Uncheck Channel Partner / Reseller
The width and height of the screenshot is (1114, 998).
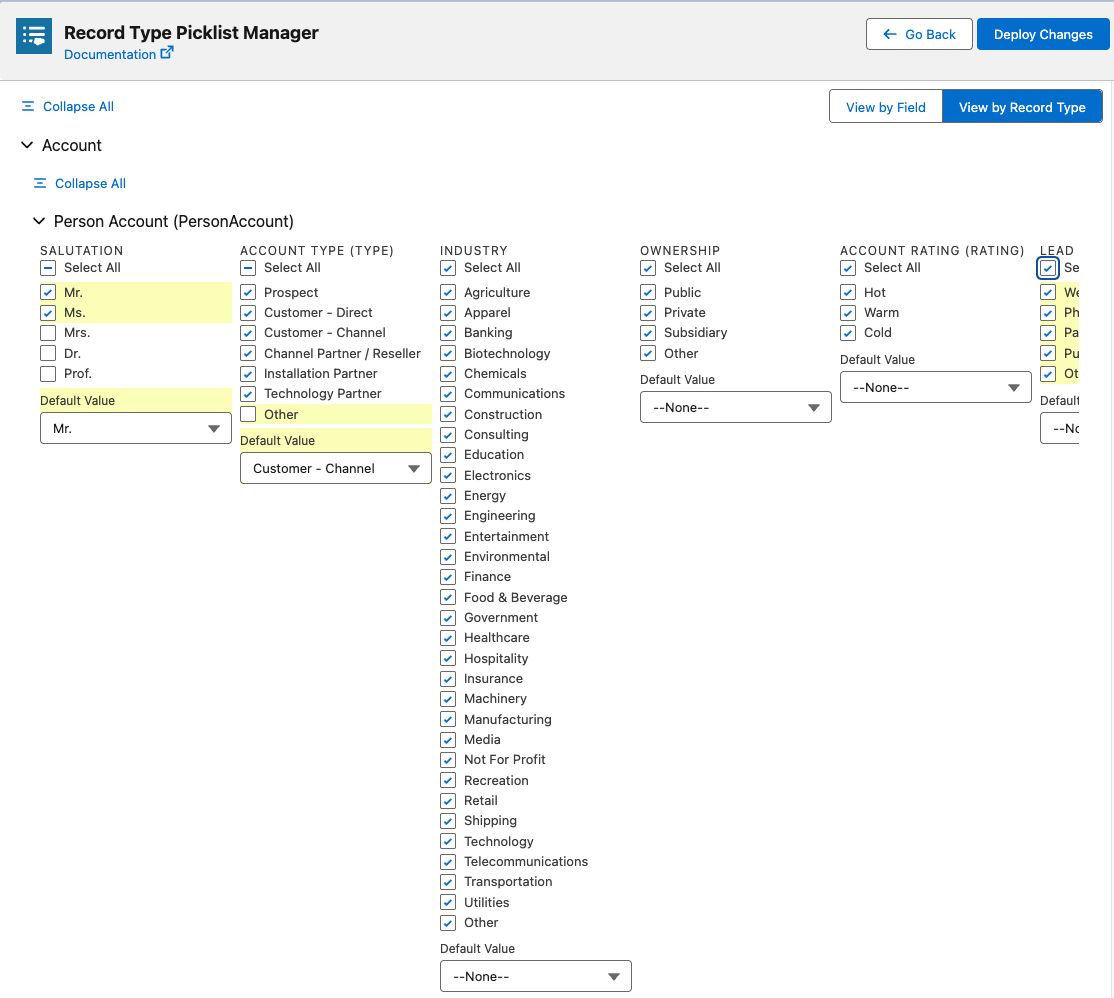[x=248, y=353]
